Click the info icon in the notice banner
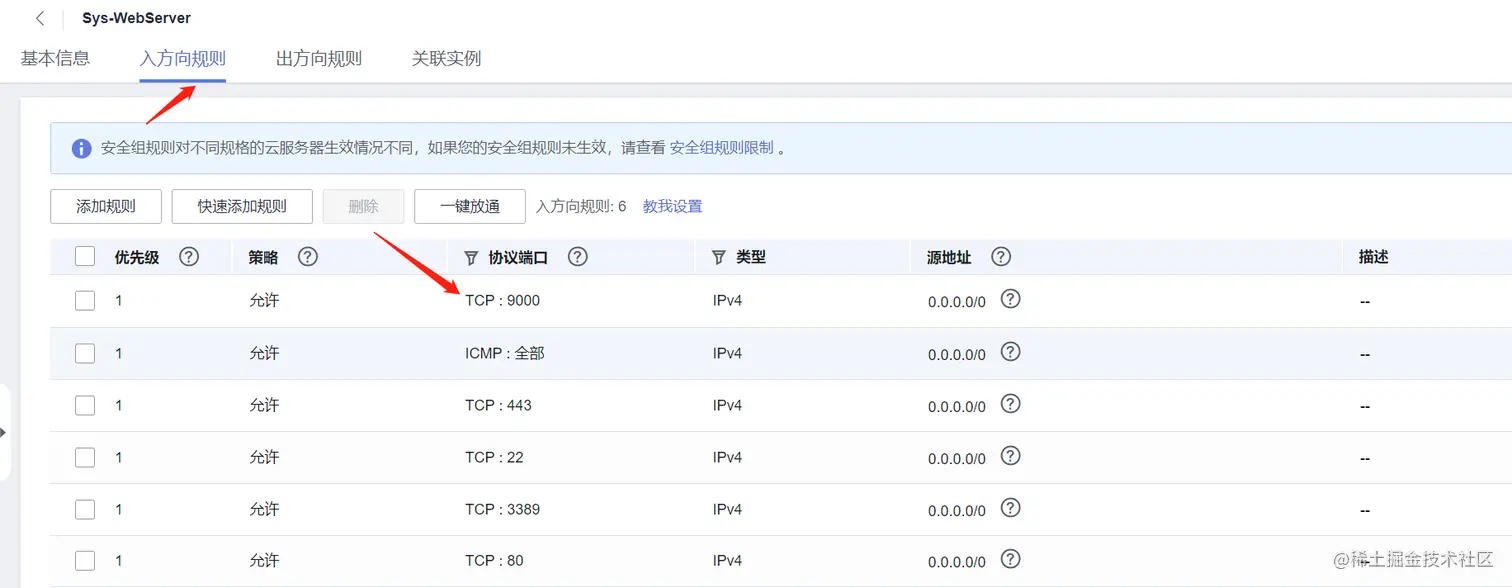Screen dimensions: 1512x588 pos(82,148)
